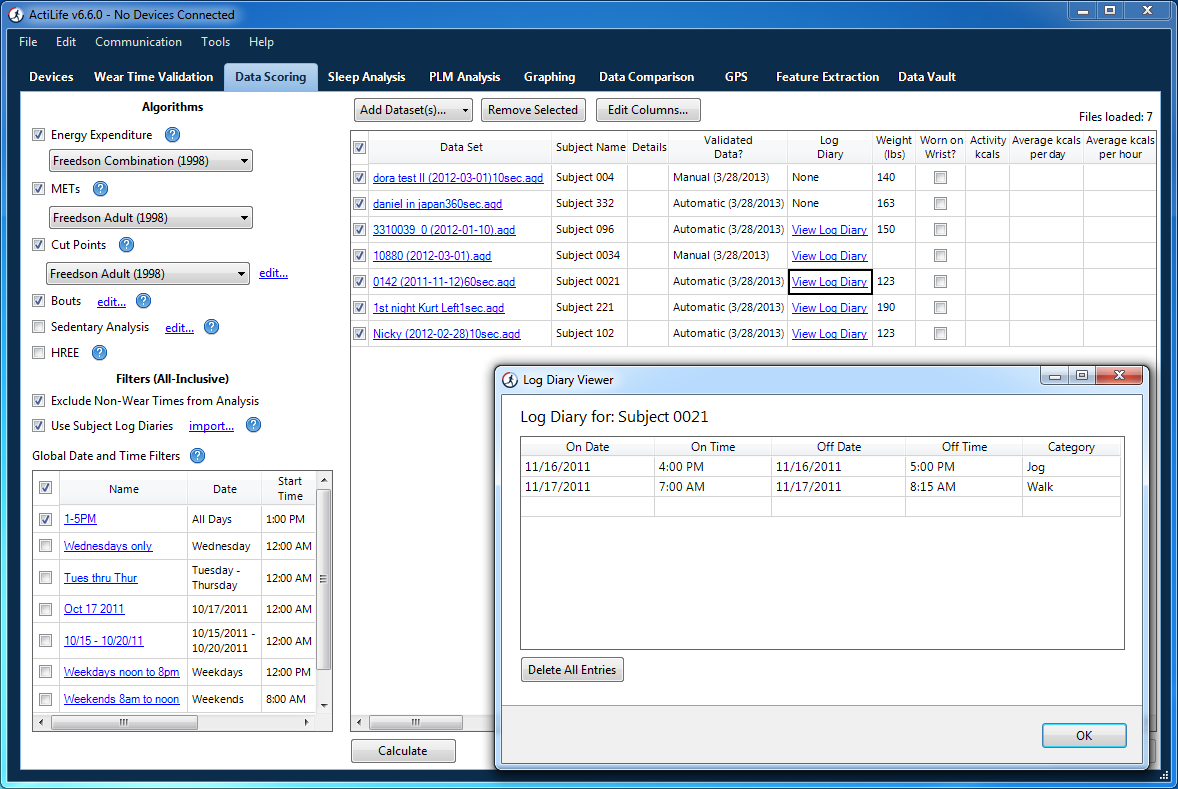This screenshot has width=1178, height=789.
Task: Open View Log Diary for Subject 096
Action: click(829, 229)
